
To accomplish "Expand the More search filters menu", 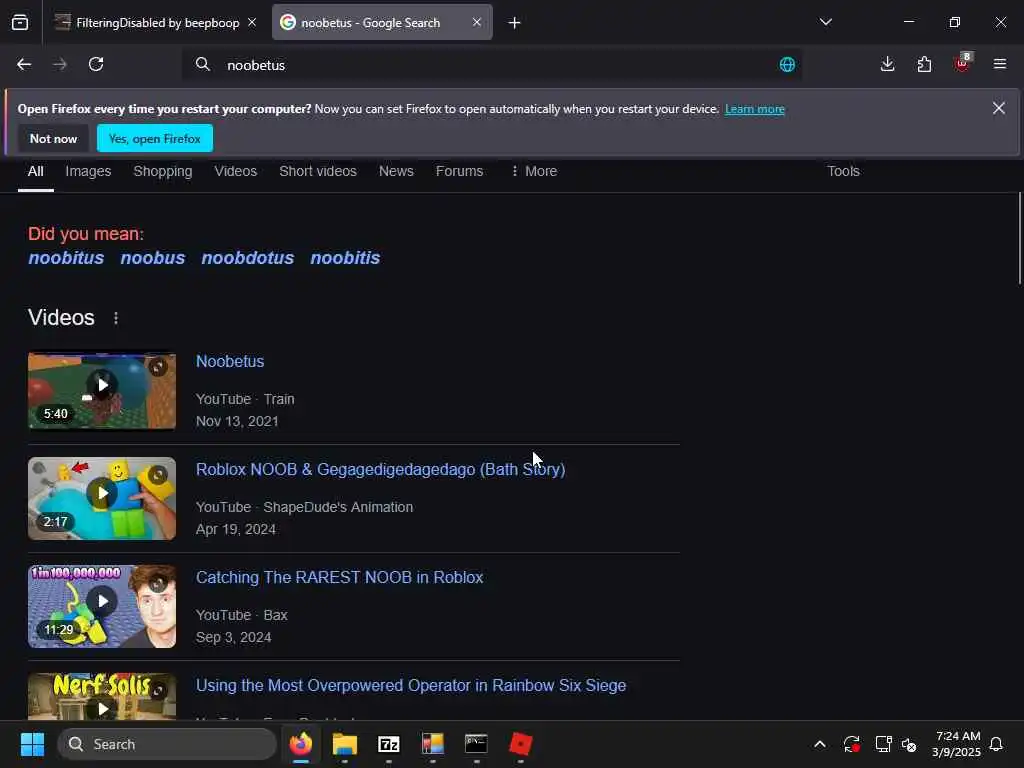I will [x=534, y=171].
